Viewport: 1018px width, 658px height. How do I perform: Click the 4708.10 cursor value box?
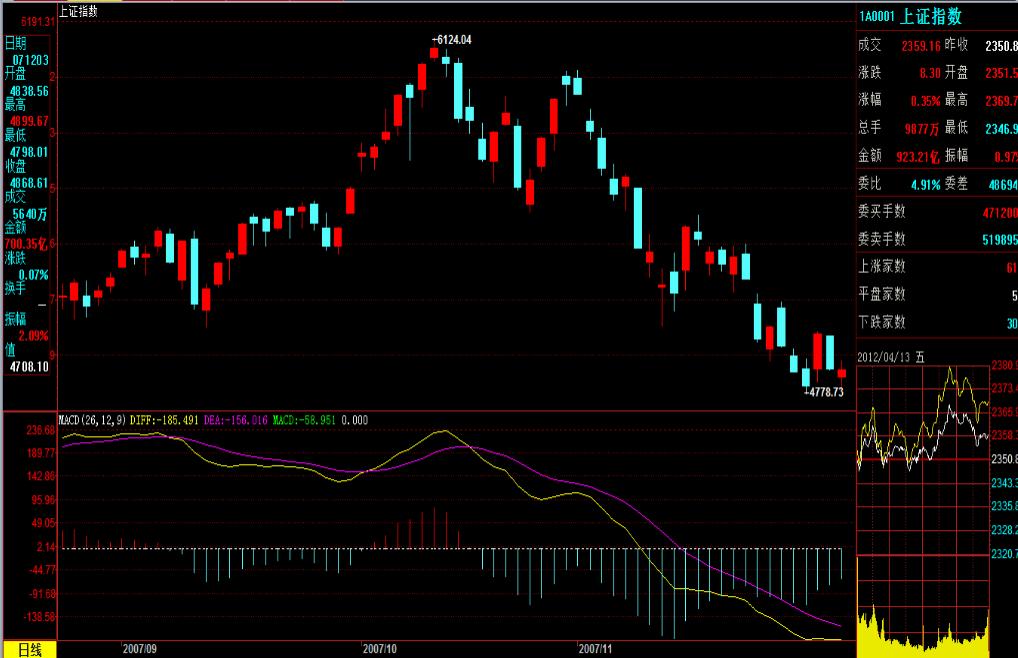click(29, 367)
